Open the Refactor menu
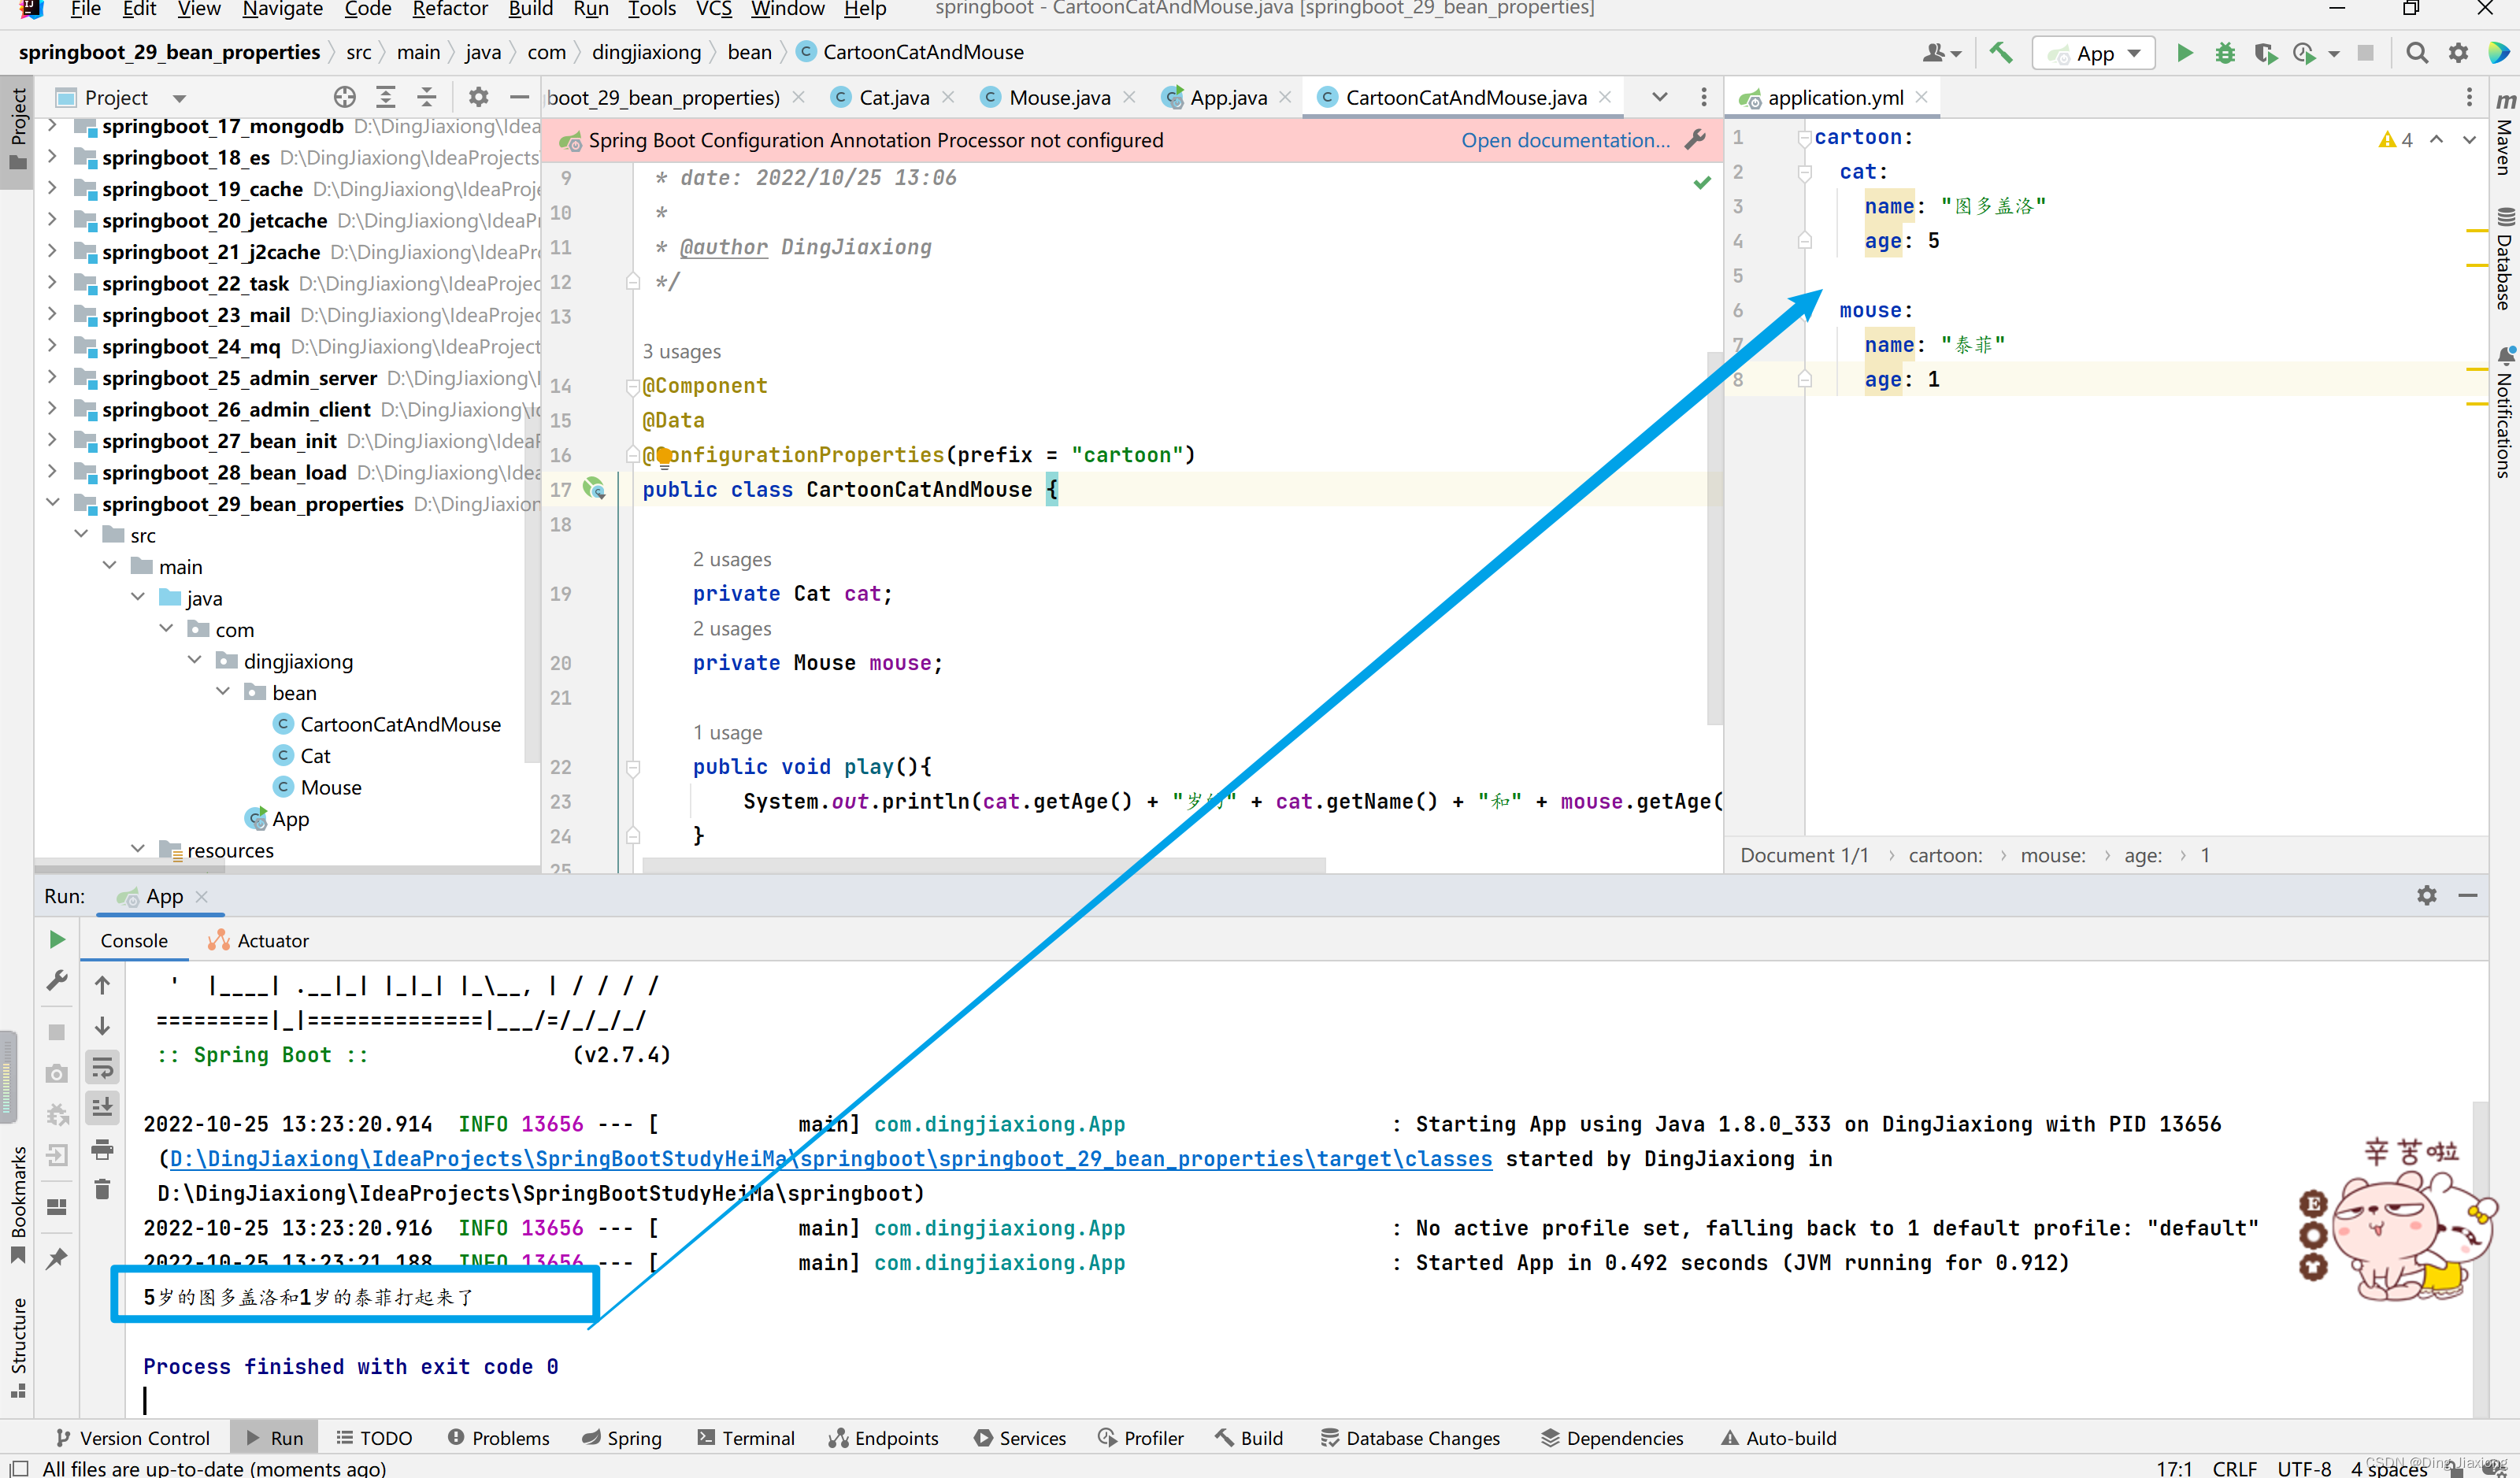The height and width of the screenshot is (1478, 2520). (449, 9)
